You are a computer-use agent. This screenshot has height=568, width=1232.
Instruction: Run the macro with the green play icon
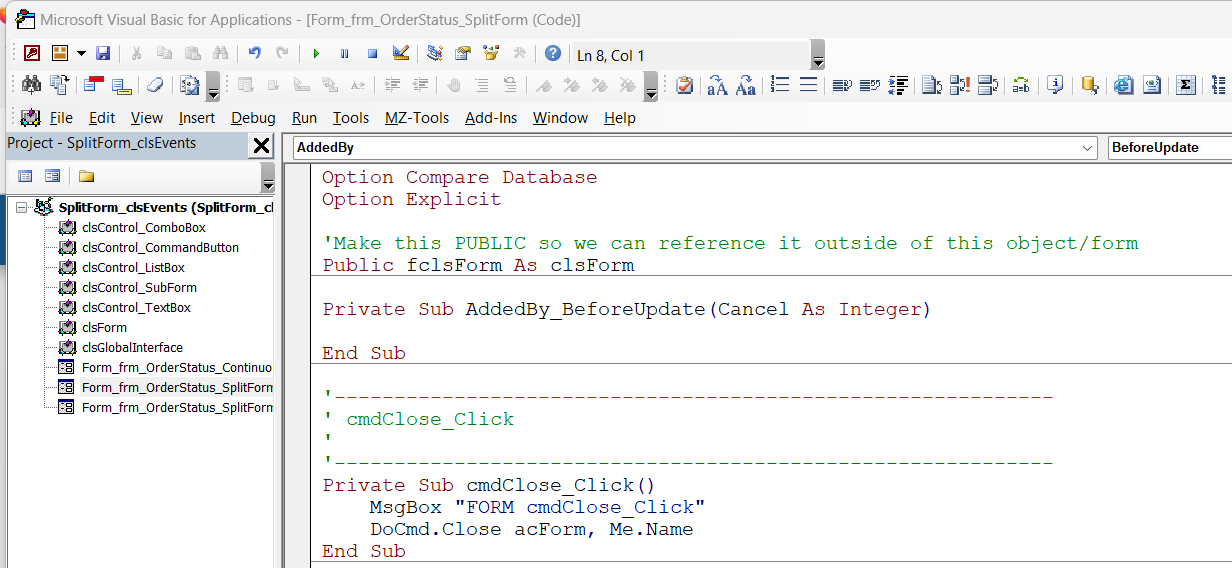coord(316,54)
